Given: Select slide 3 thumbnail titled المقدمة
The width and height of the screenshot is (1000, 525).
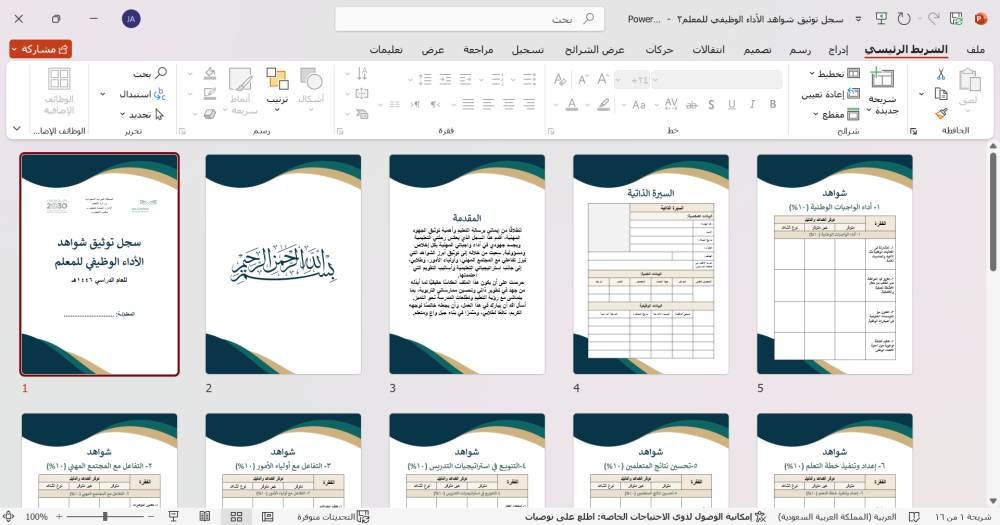Looking at the screenshot, I should [x=467, y=265].
